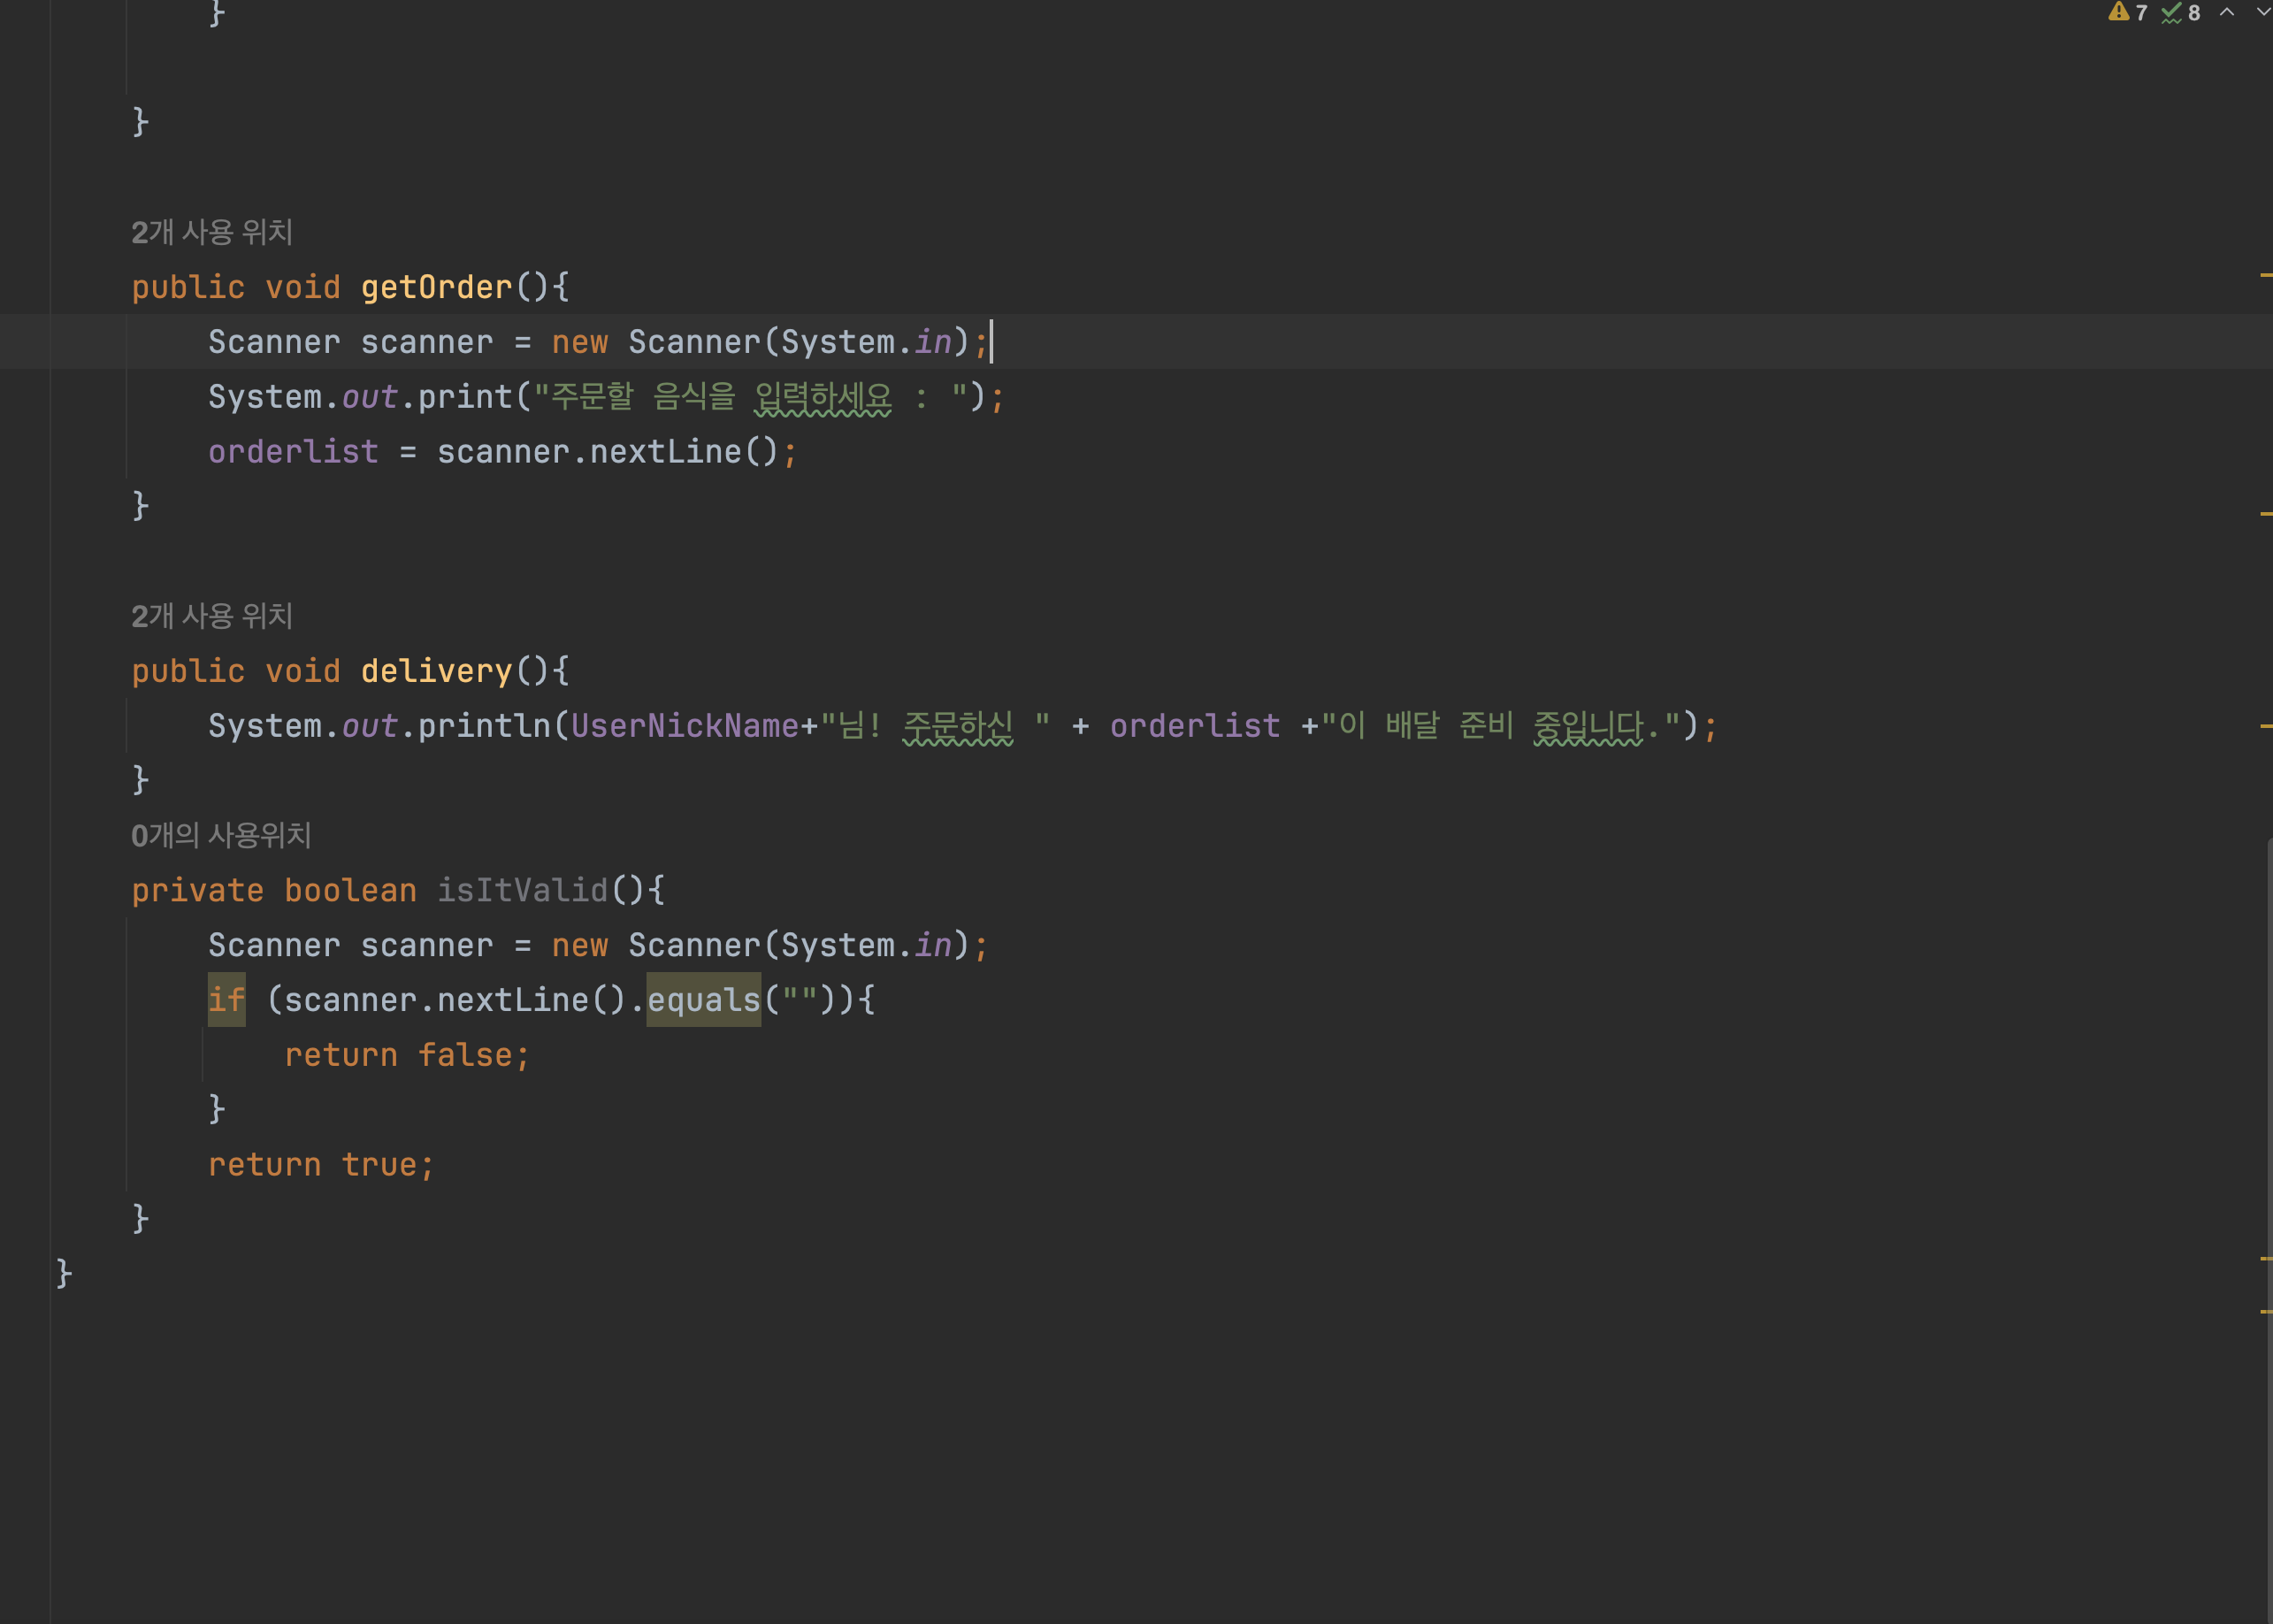Click the final closing brace of the class
Screen dimensions: 2273x1624
click(x=64, y=1274)
